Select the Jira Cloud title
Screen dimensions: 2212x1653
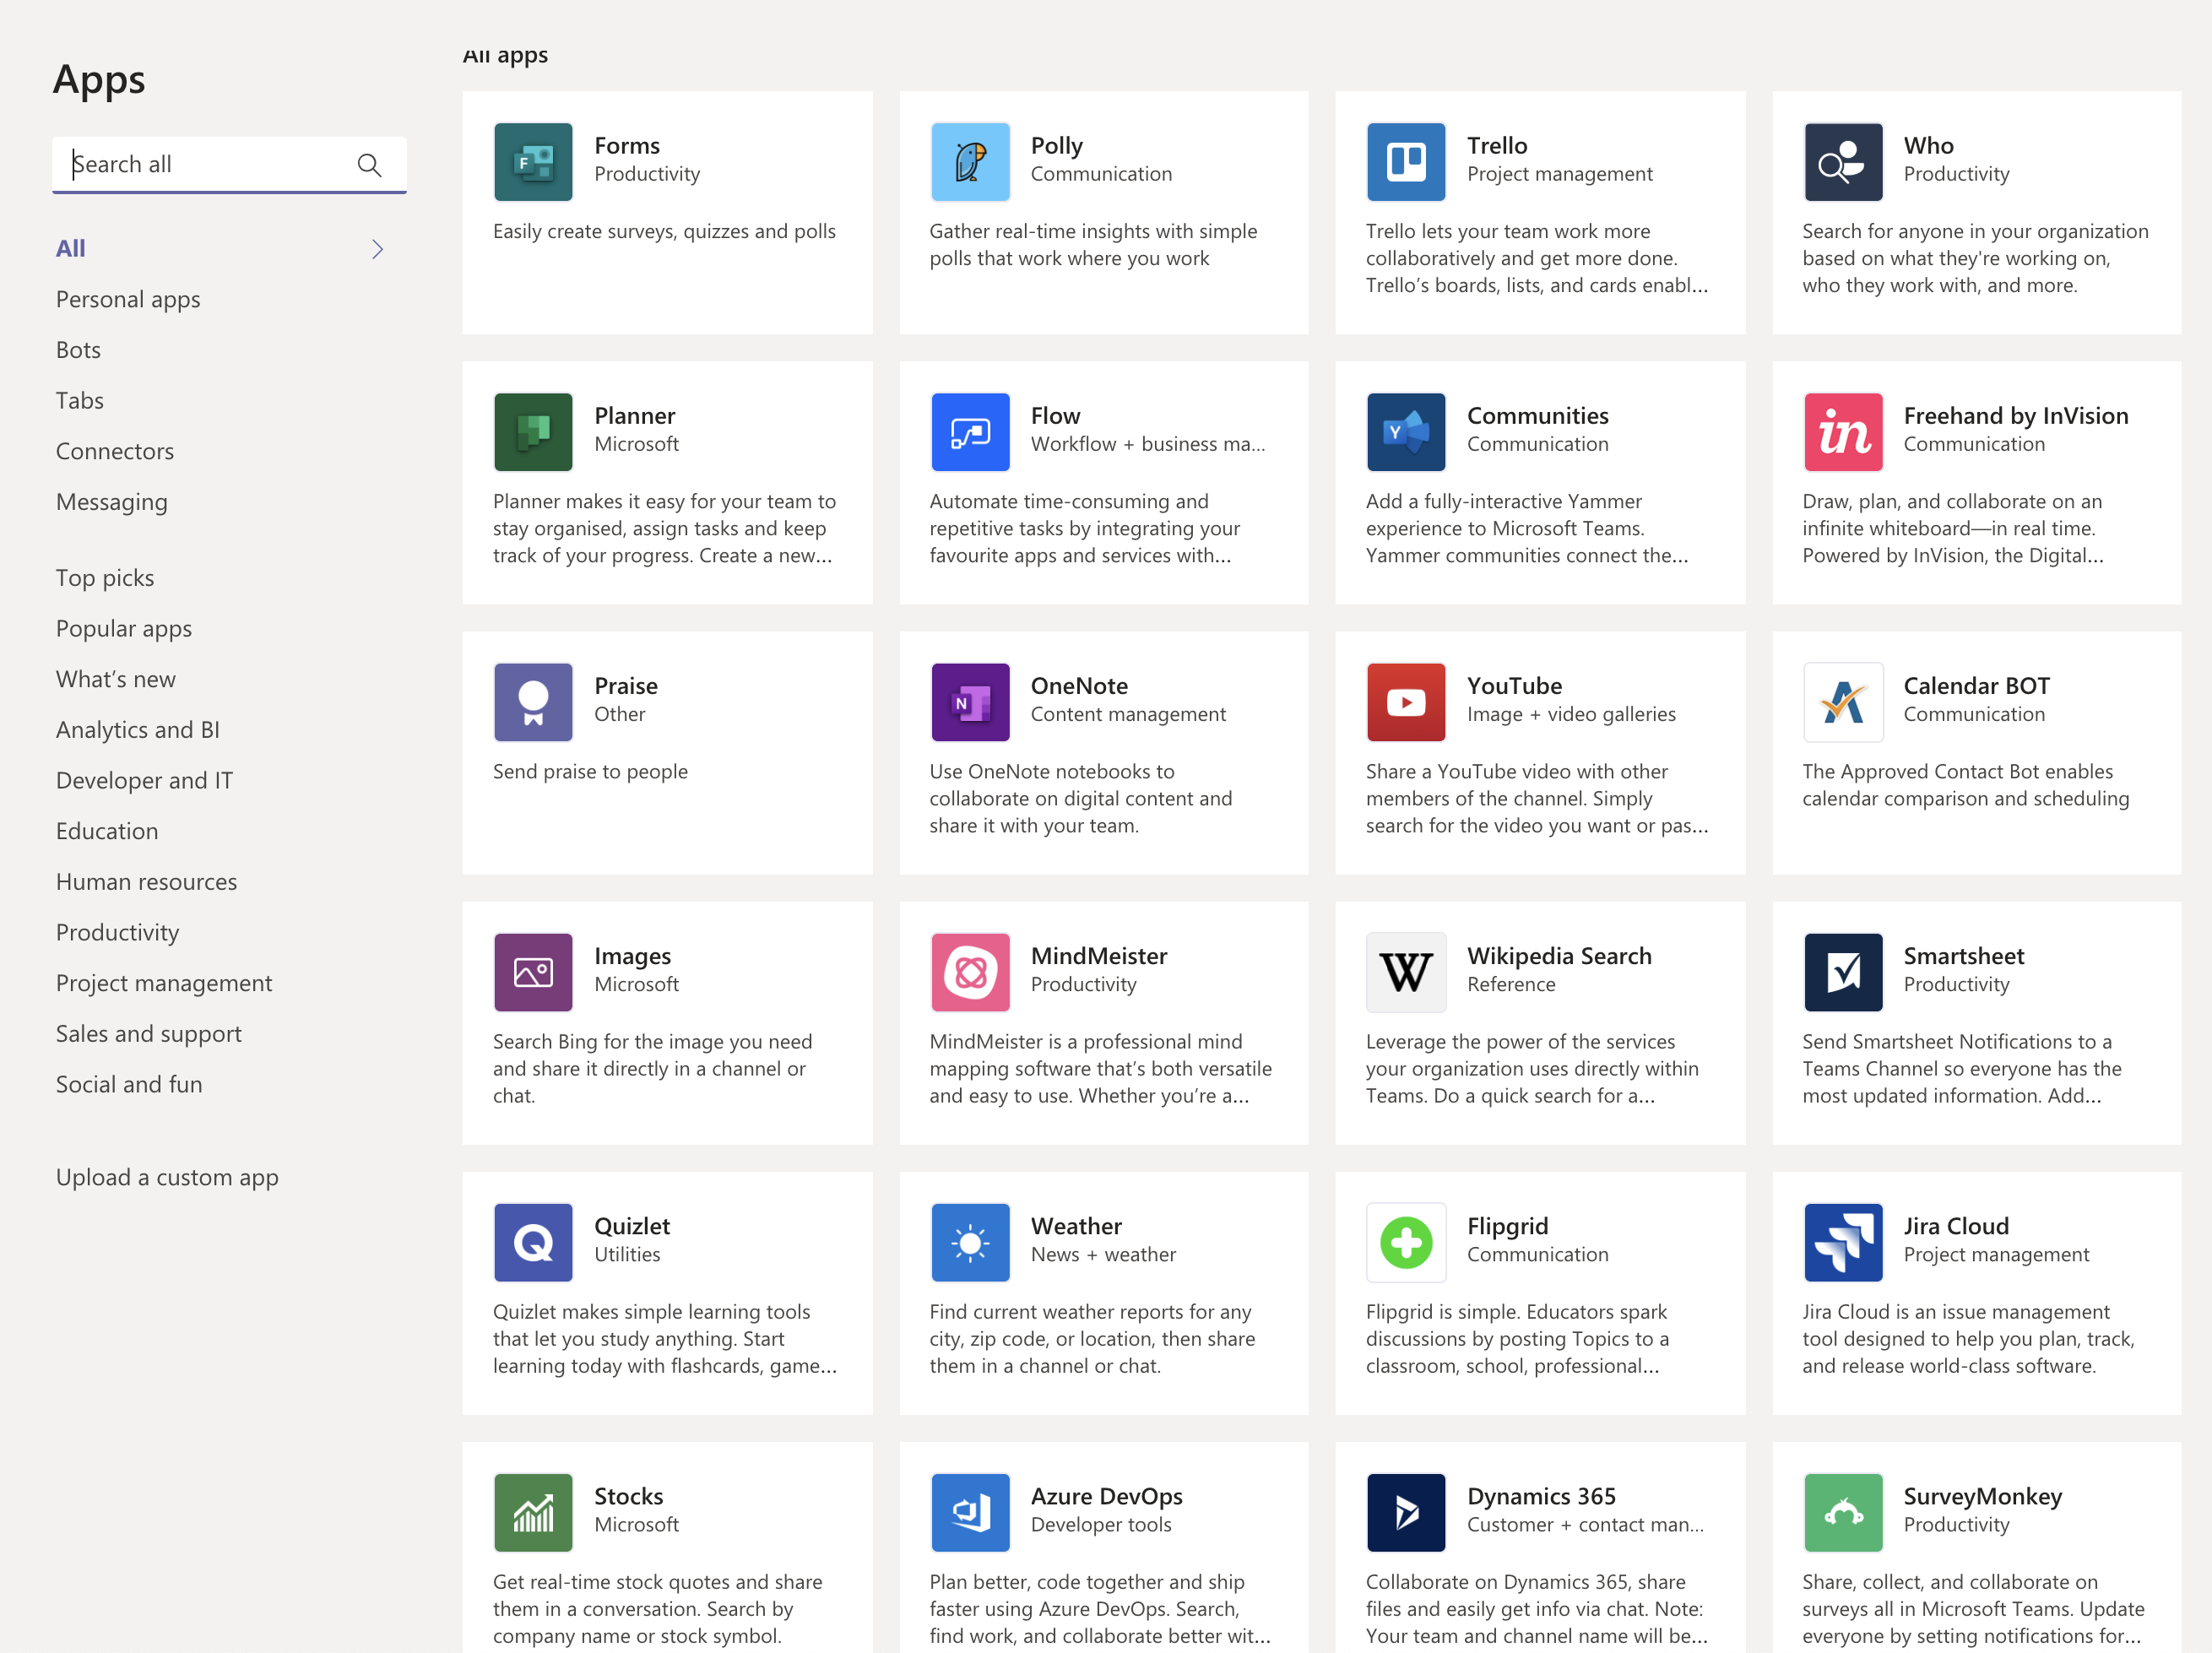[x=1955, y=1226]
